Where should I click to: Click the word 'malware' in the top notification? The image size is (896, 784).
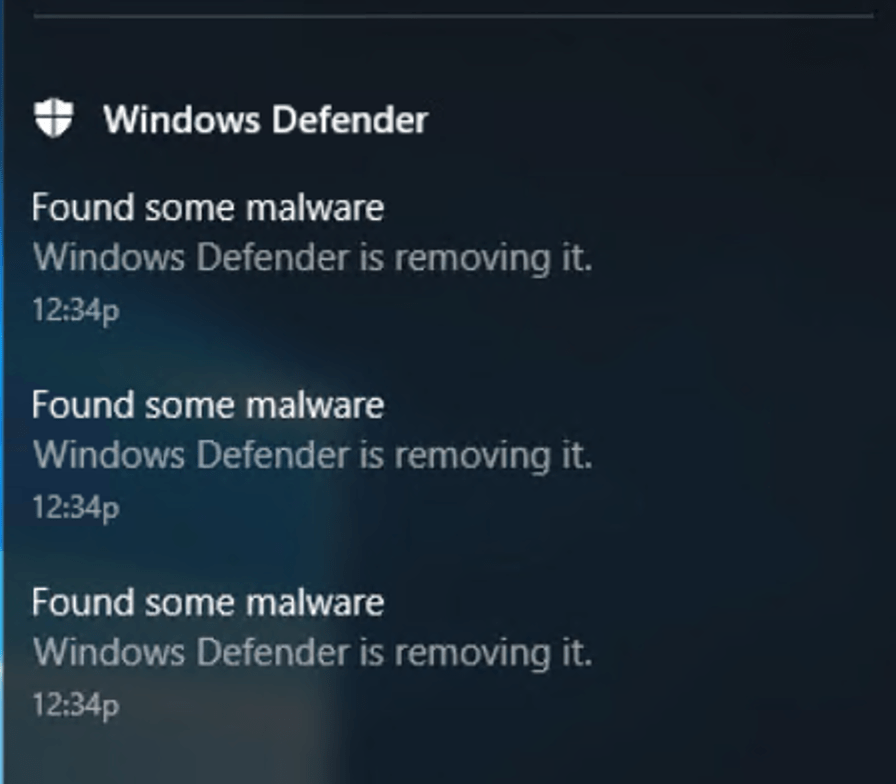pyautogui.click(x=315, y=207)
